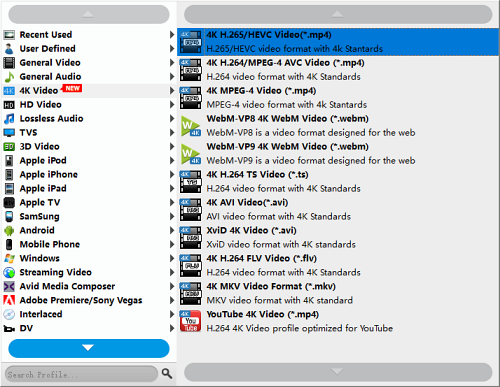Expand the Streaming Video submenu arrow
The height and width of the screenshot is (387, 500).
172,273
